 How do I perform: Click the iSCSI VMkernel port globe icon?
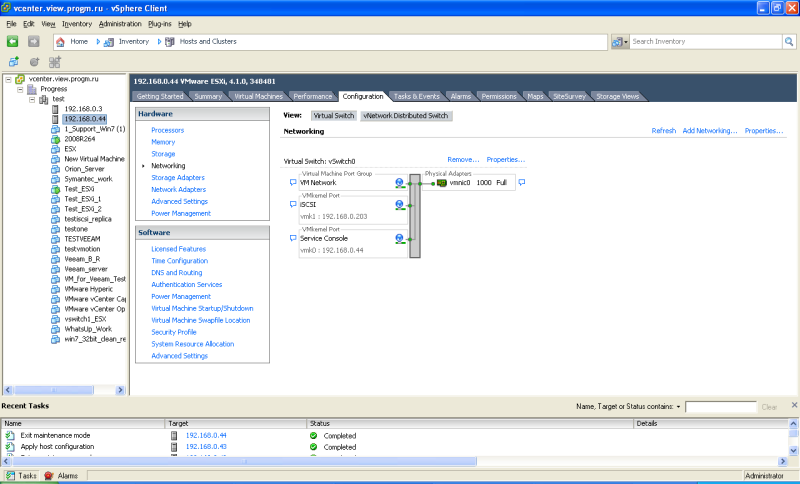point(399,205)
